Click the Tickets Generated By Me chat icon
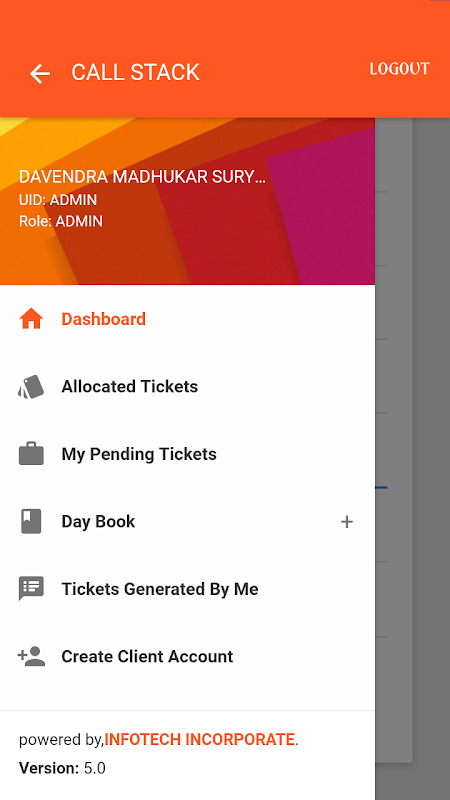450x800 pixels. click(x=31, y=589)
